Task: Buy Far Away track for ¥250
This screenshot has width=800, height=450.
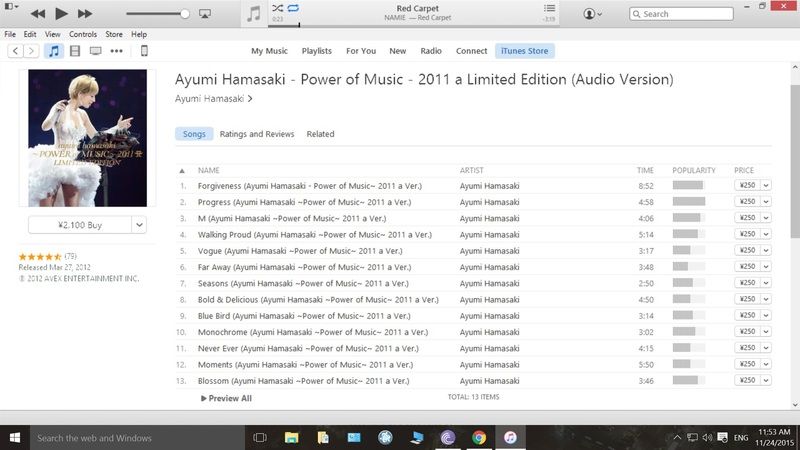Action: pos(747,266)
